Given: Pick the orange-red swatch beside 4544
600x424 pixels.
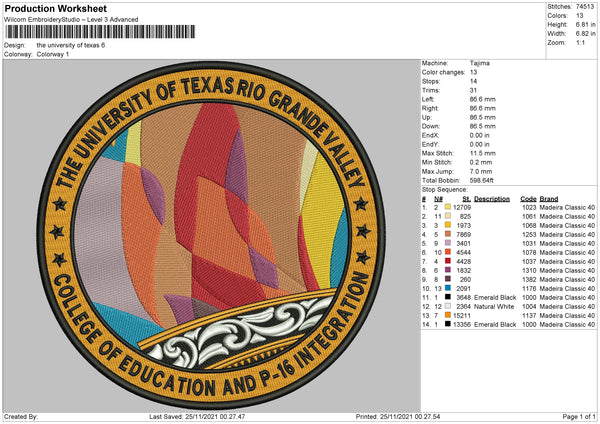Looking at the screenshot, I should point(448,252).
